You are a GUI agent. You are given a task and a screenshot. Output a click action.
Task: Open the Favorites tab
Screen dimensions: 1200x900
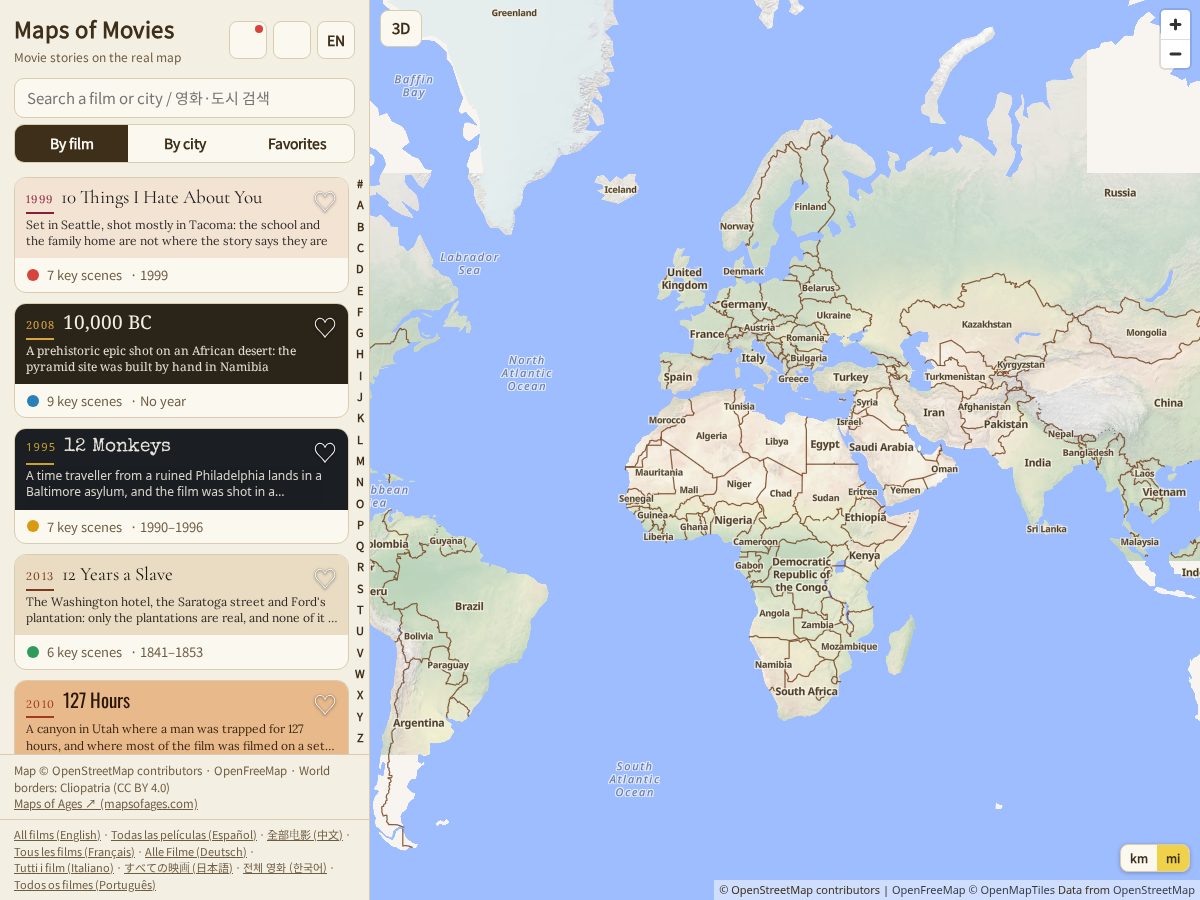(x=297, y=144)
